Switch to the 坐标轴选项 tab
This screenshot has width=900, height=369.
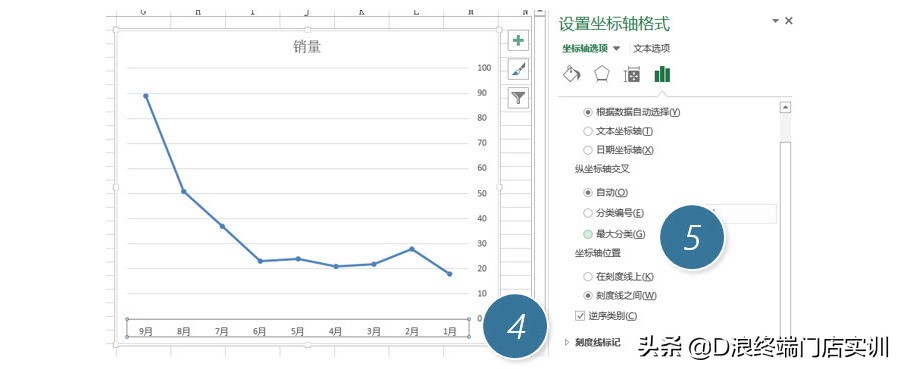pos(585,49)
